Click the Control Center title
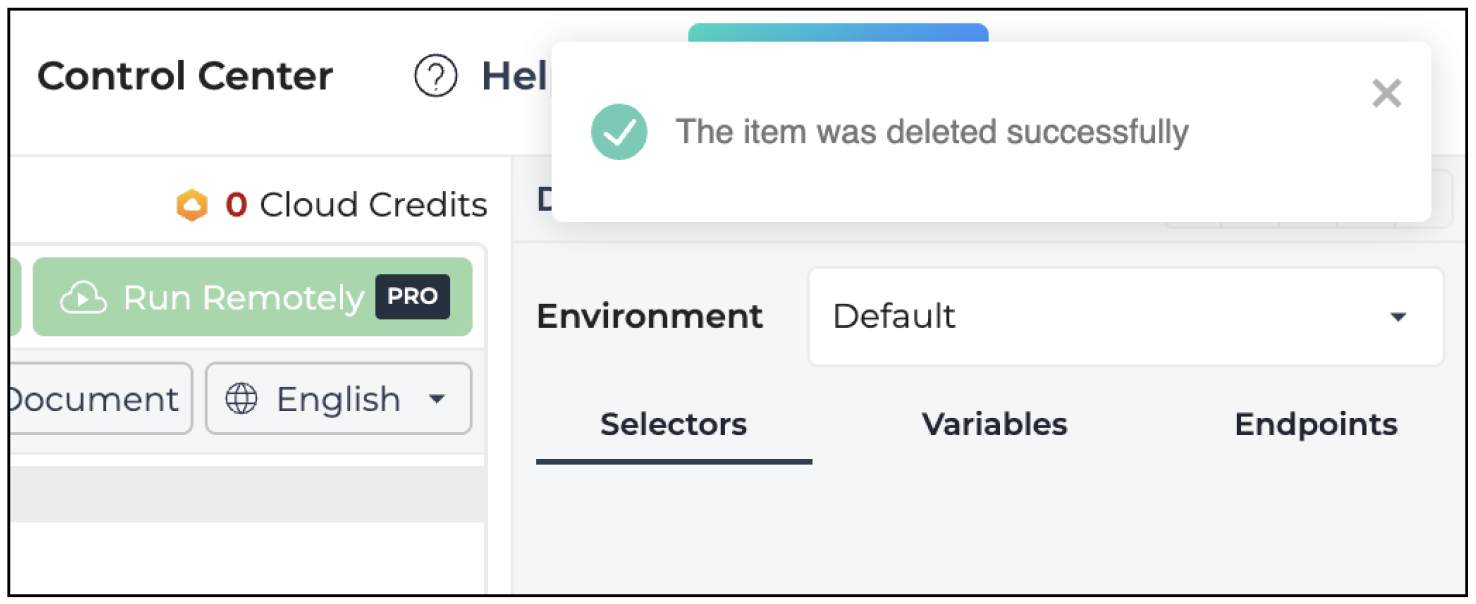Viewport: 1476px width, 604px height. [x=185, y=76]
